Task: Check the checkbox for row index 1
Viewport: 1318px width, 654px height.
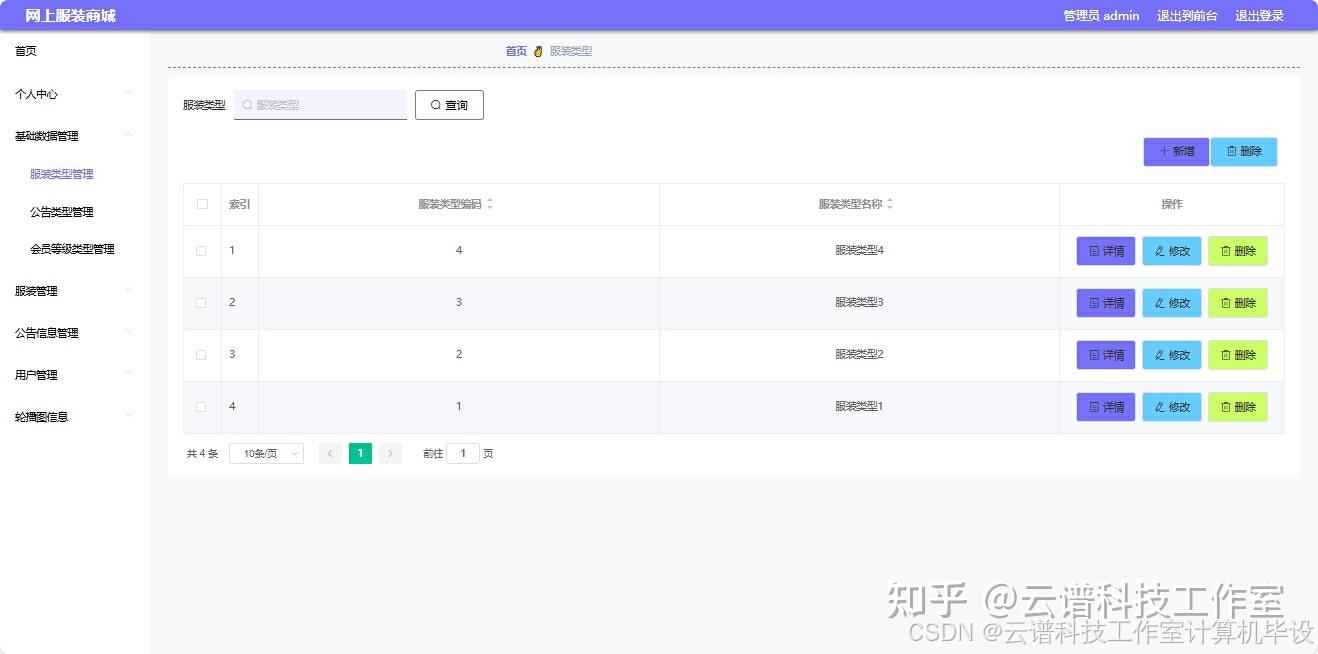Action: (x=201, y=251)
